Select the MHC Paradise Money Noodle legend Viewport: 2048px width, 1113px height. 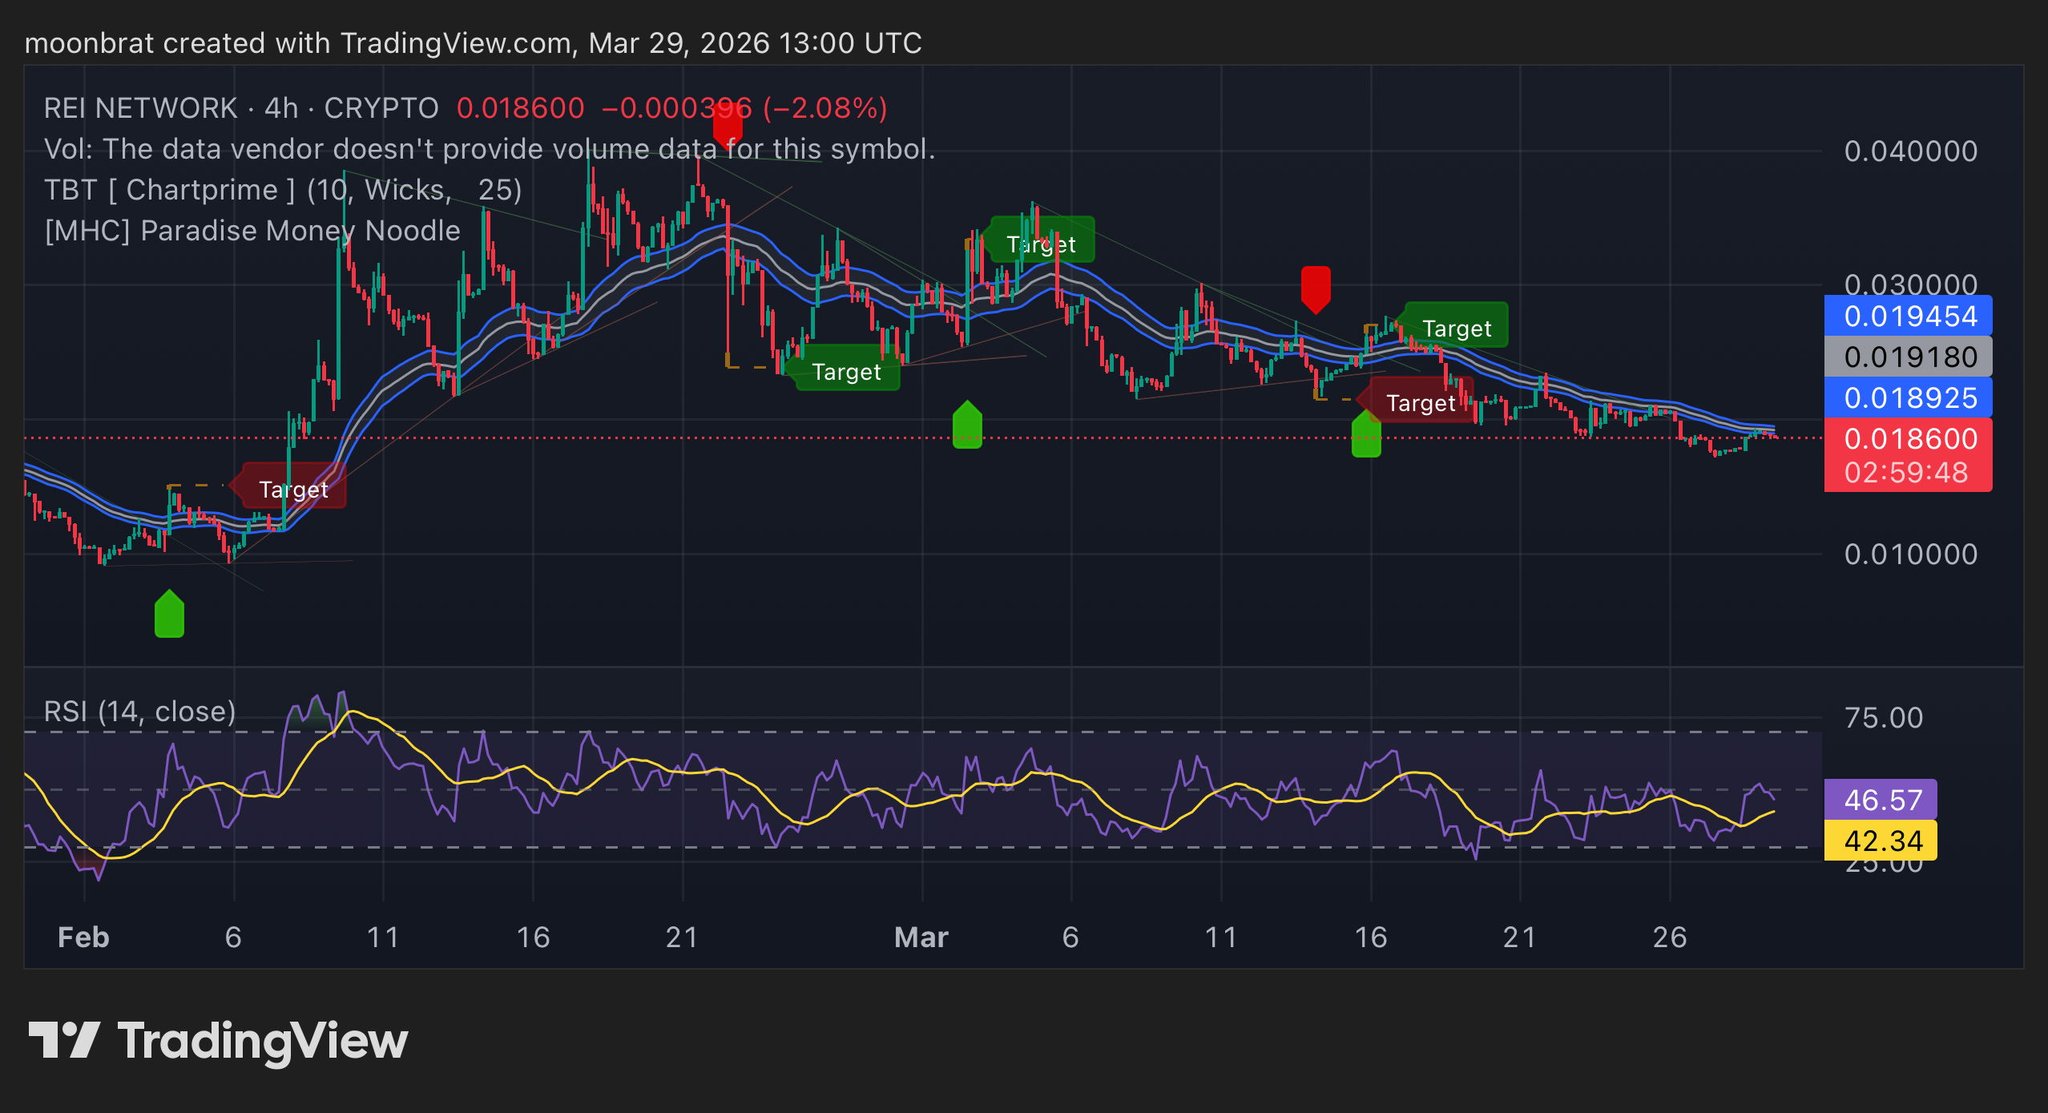pos(252,231)
